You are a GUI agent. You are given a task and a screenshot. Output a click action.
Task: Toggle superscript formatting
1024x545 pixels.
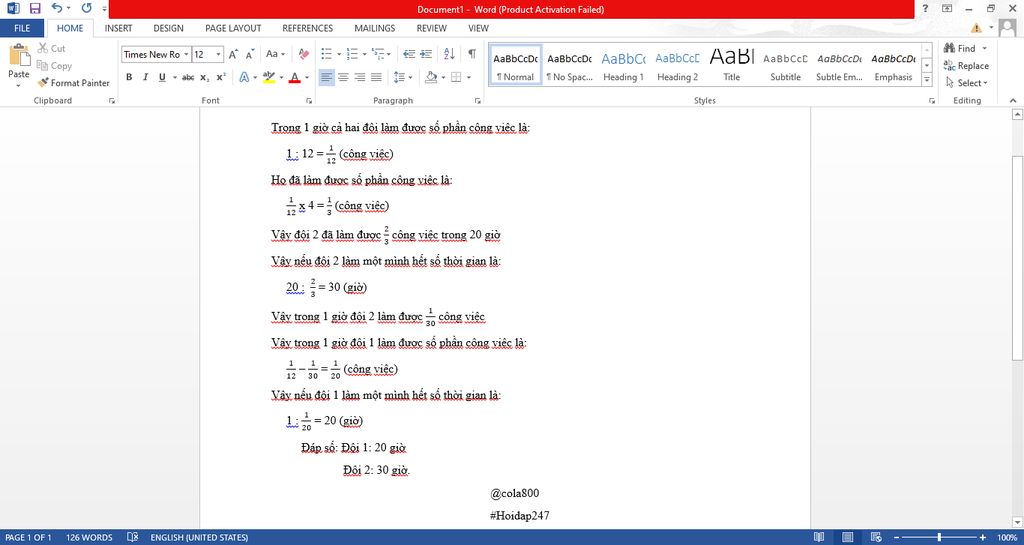(221, 77)
